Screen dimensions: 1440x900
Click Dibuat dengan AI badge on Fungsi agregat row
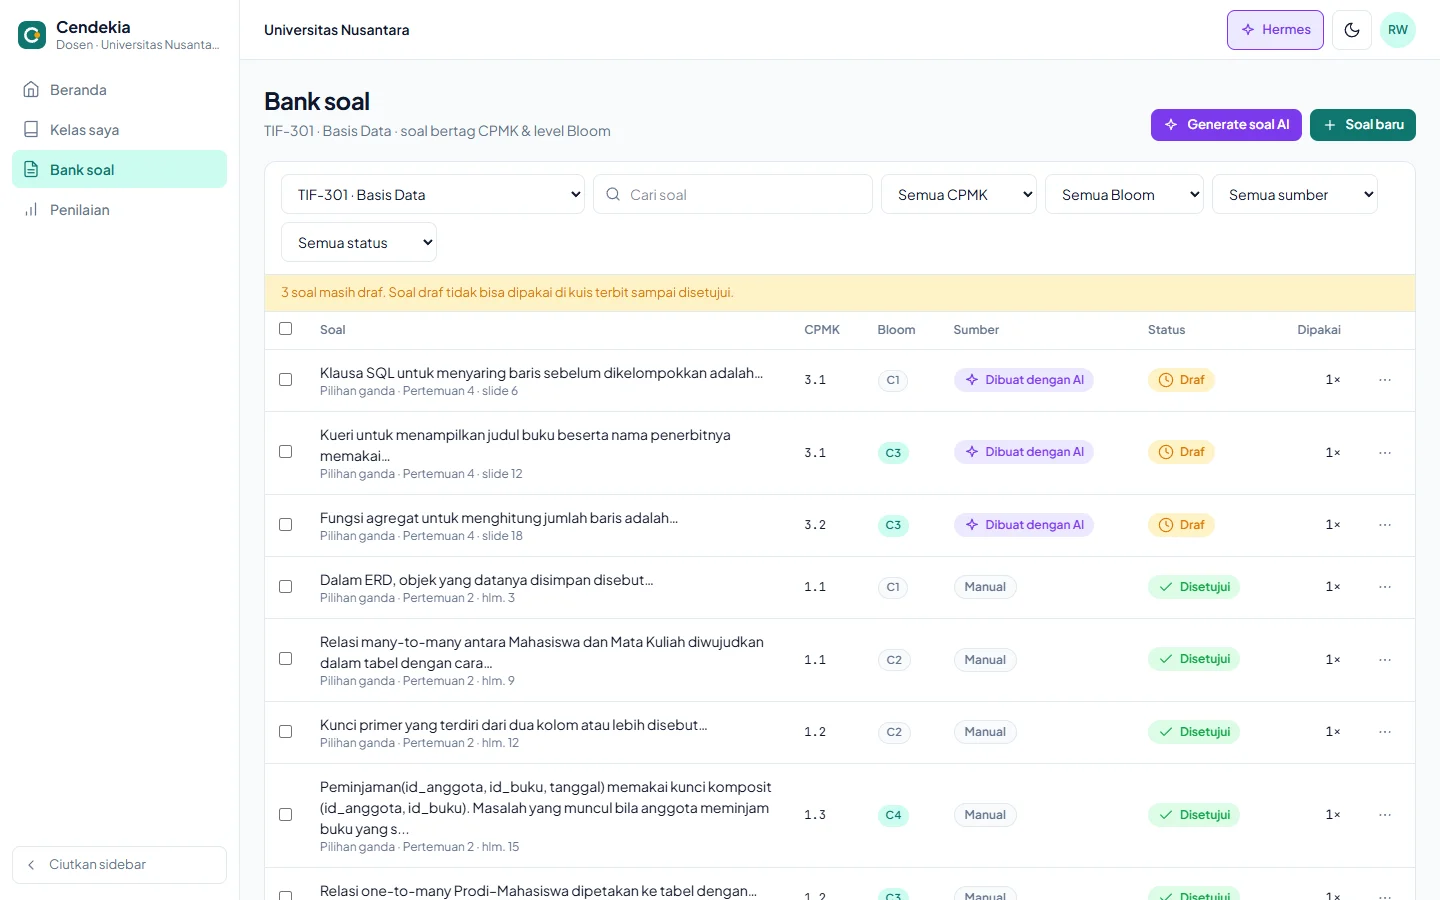pos(1024,525)
